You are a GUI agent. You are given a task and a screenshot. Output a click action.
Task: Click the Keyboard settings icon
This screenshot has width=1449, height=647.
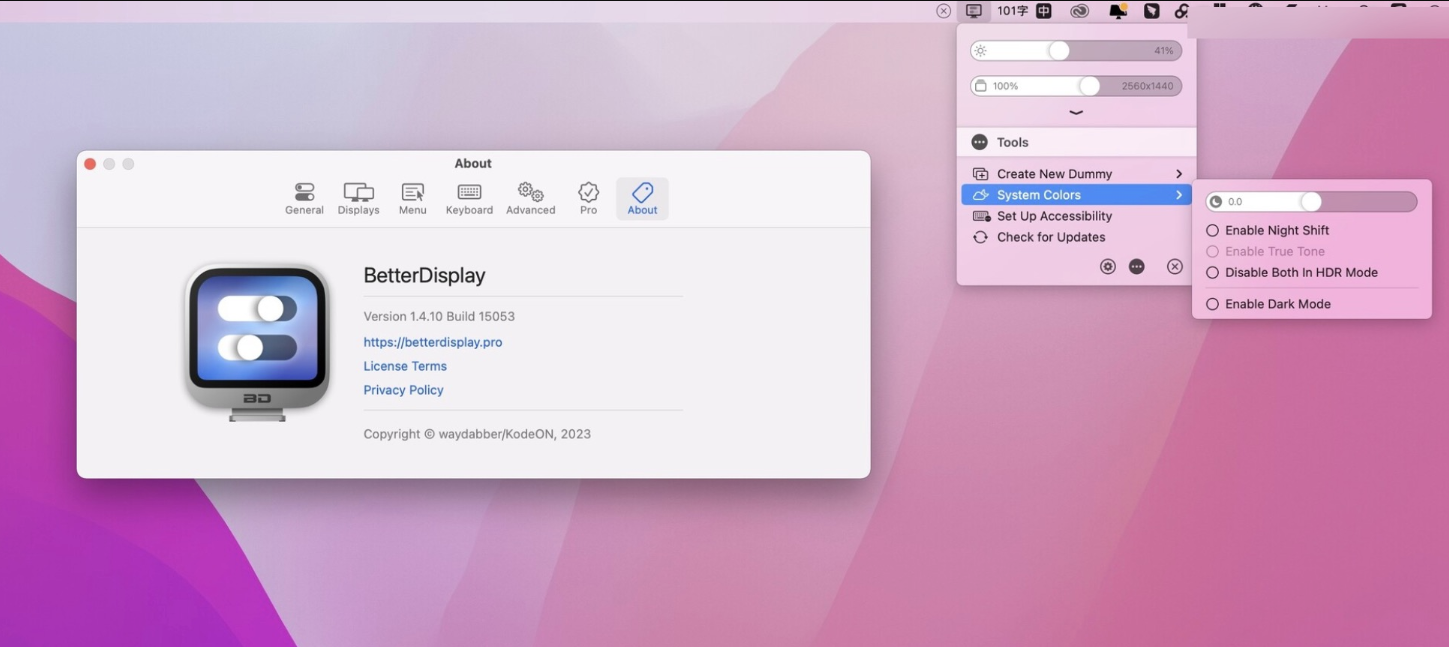pos(468,197)
